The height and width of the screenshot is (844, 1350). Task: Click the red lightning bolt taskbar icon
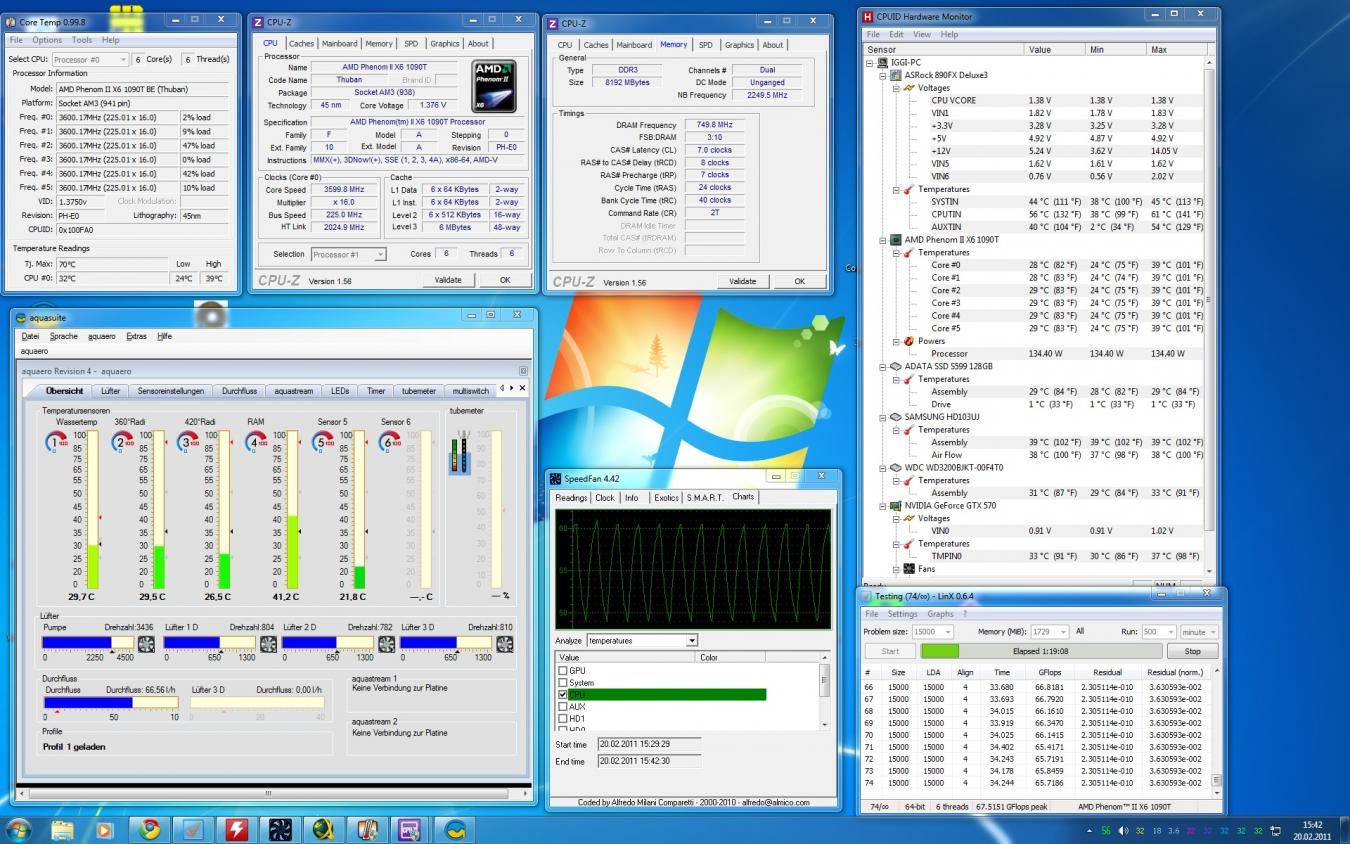pos(237,829)
